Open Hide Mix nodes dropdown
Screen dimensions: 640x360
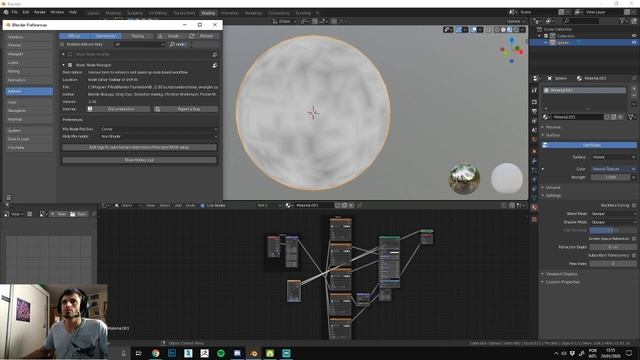(159, 136)
